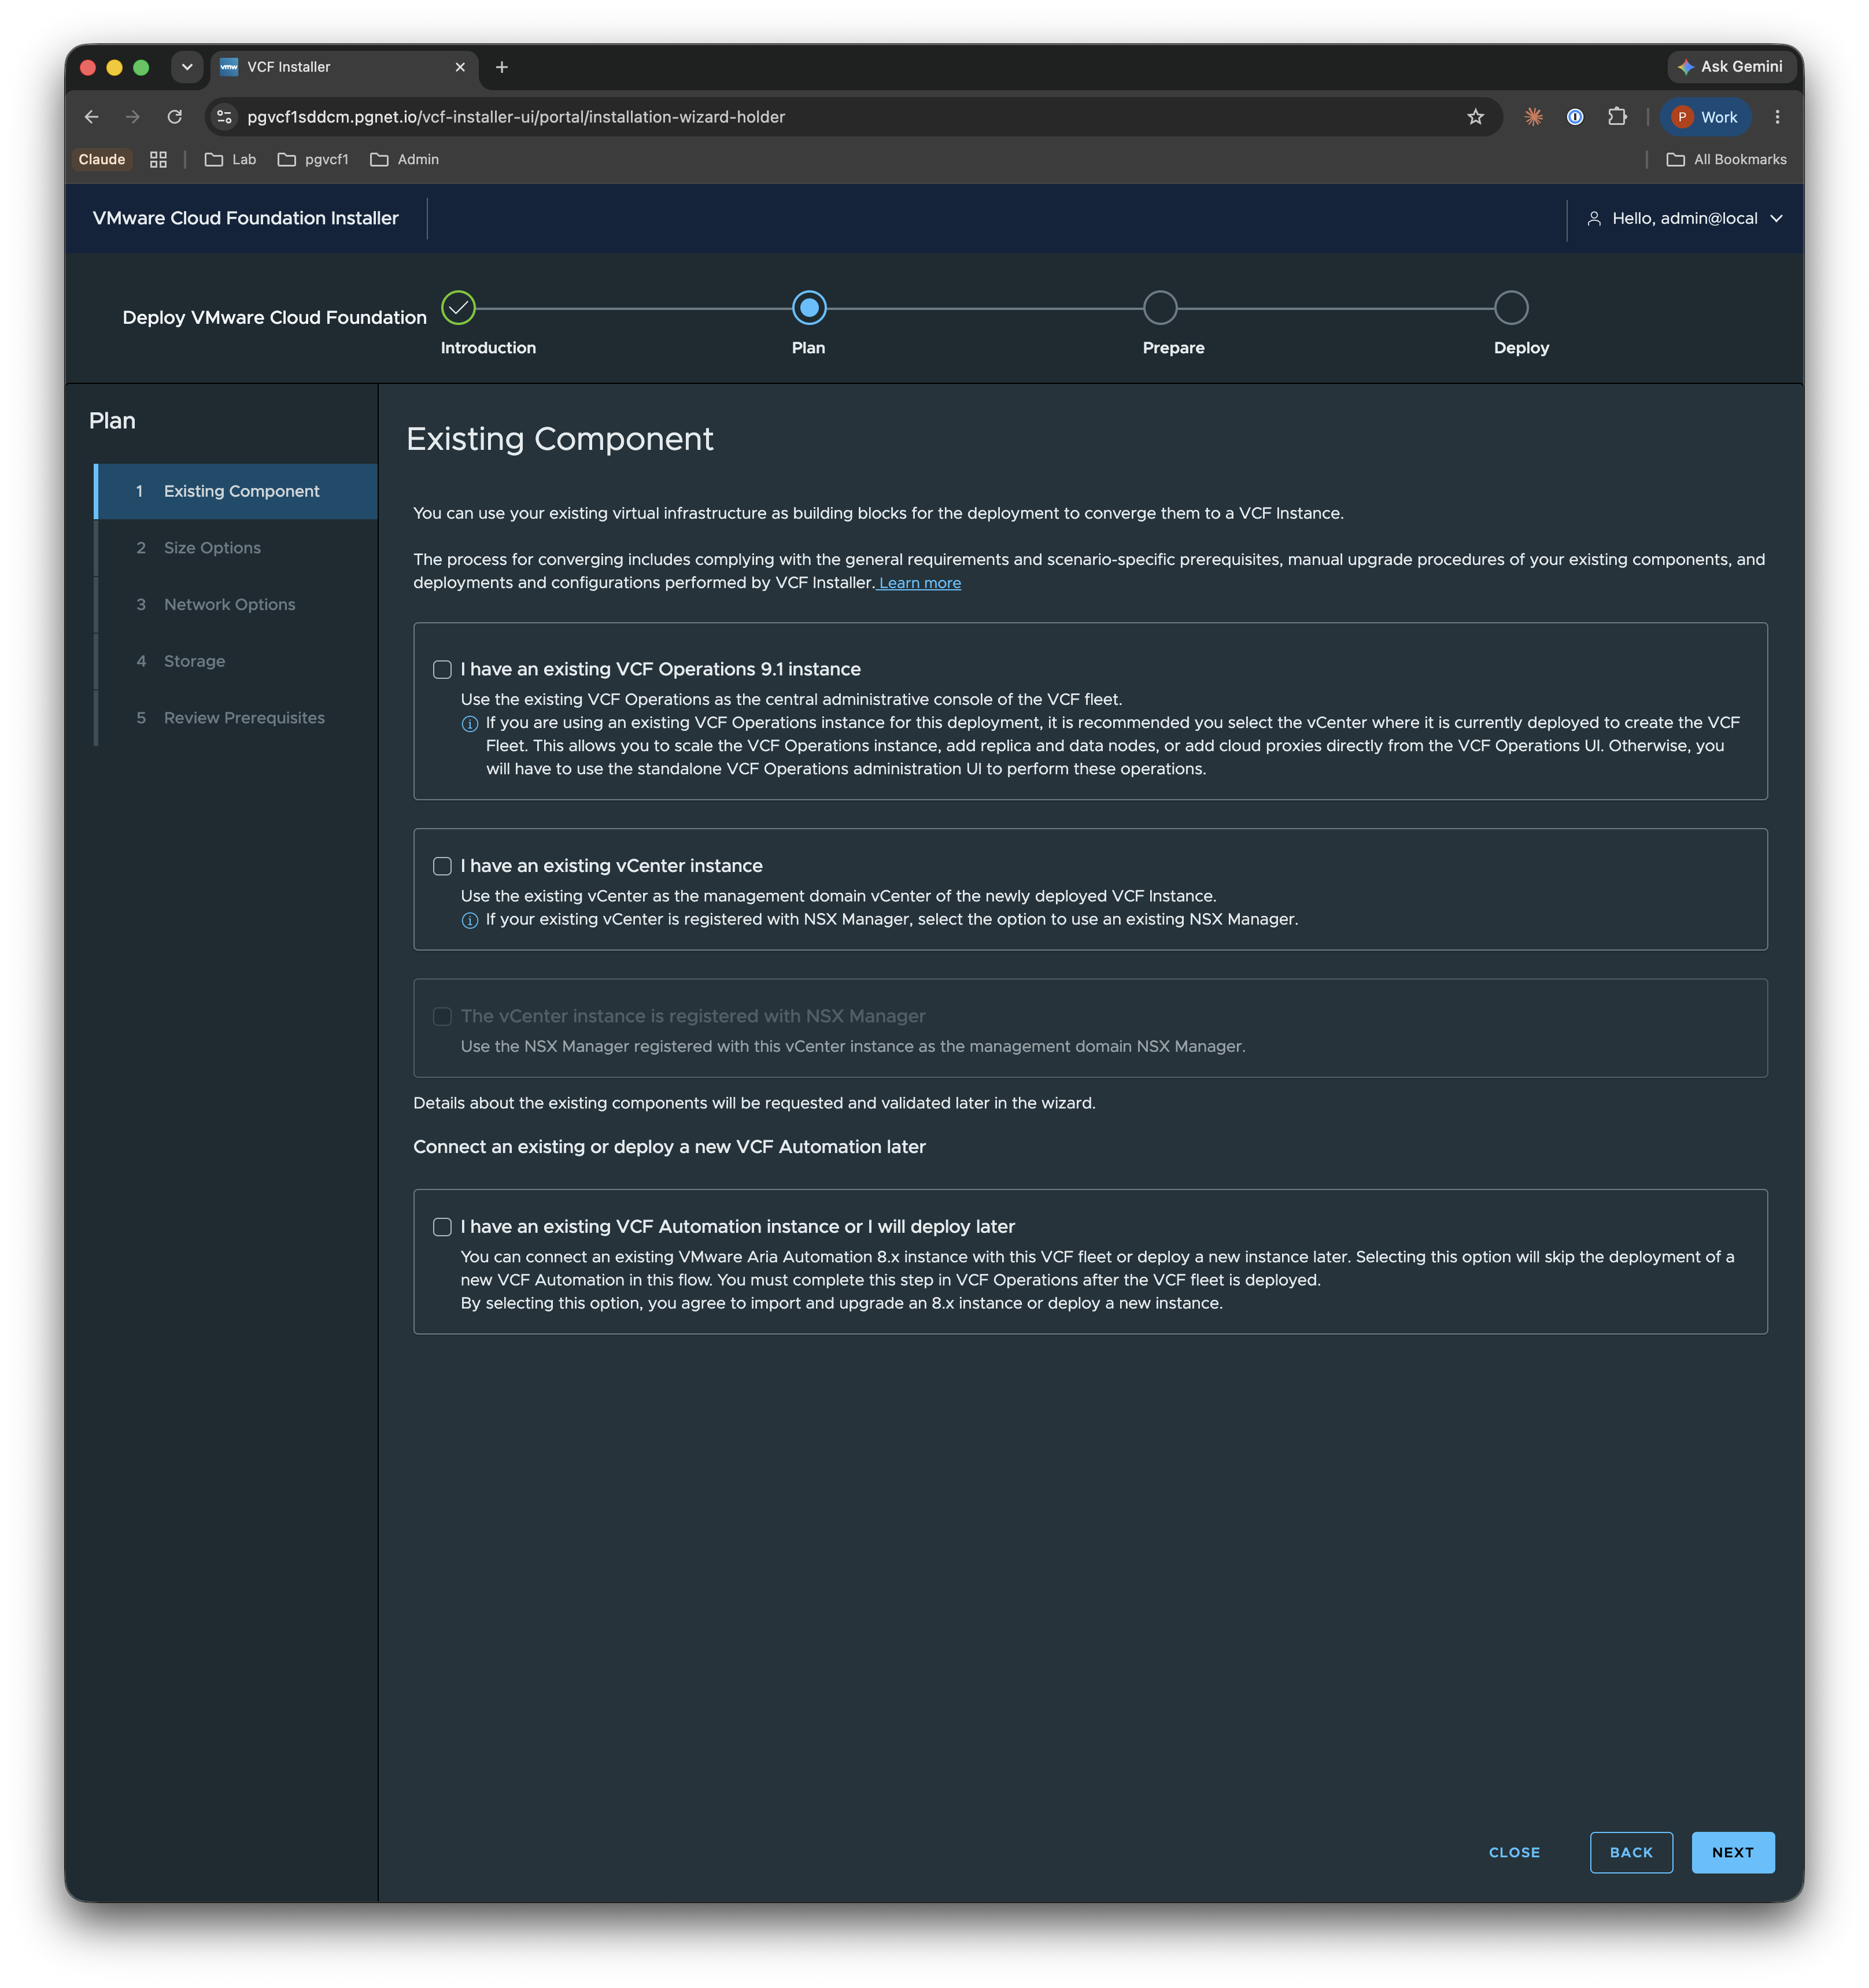Image resolution: width=1869 pixels, height=1988 pixels.
Task: Check existing vCenter instance option
Action: [x=442, y=866]
